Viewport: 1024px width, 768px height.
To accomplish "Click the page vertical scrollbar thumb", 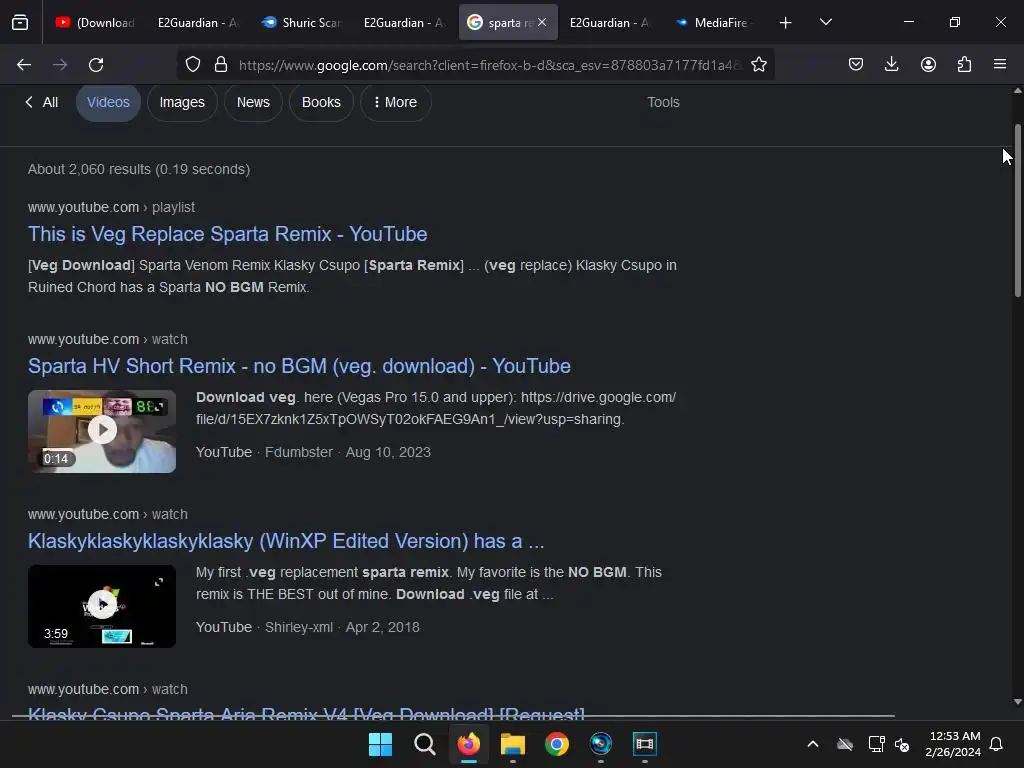I will click(x=1017, y=210).
